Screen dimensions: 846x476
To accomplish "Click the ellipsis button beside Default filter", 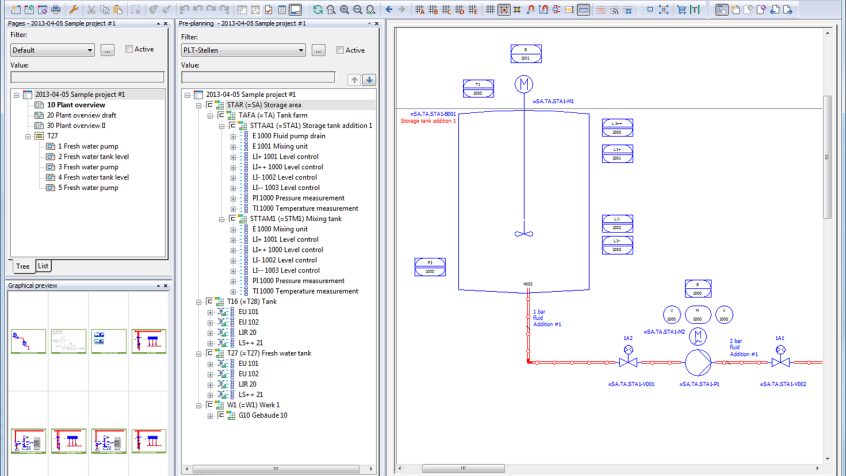I will (107, 50).
